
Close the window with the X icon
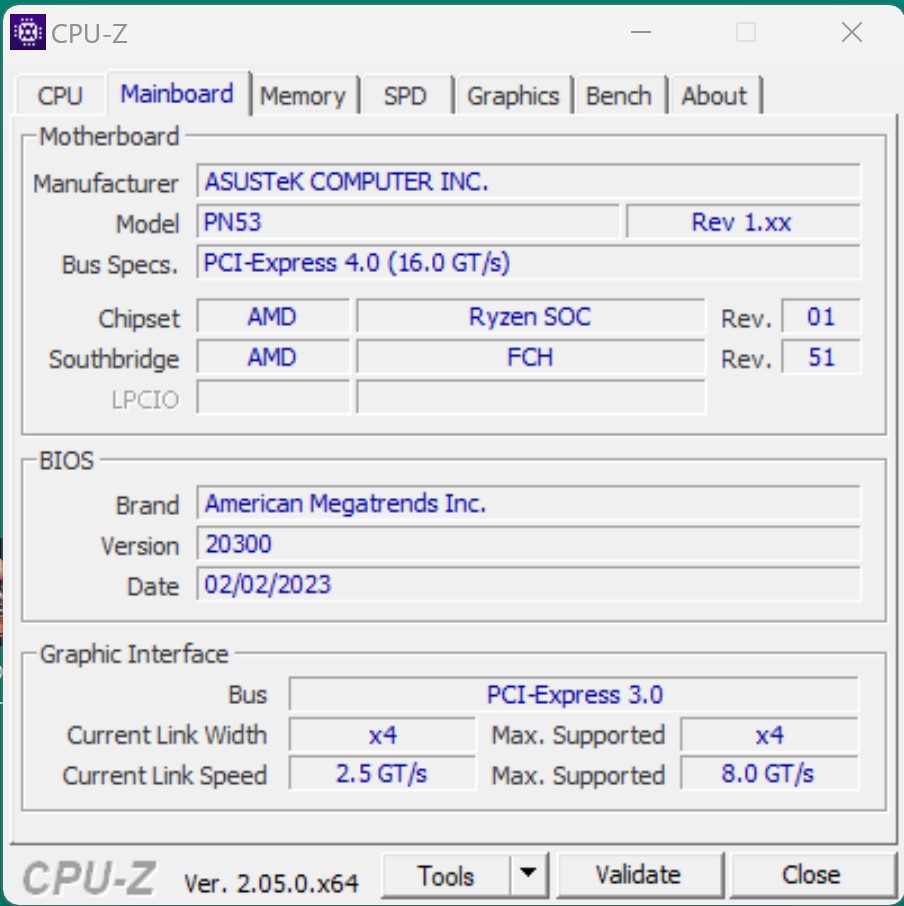851,32
